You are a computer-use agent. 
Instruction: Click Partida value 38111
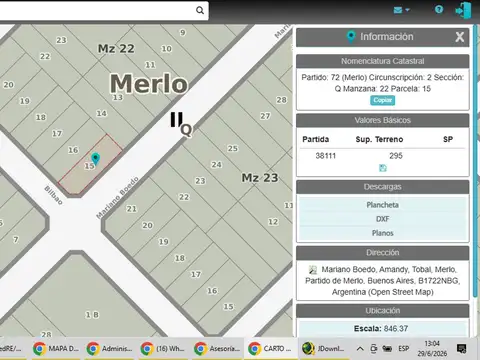[x=326, y=156]
